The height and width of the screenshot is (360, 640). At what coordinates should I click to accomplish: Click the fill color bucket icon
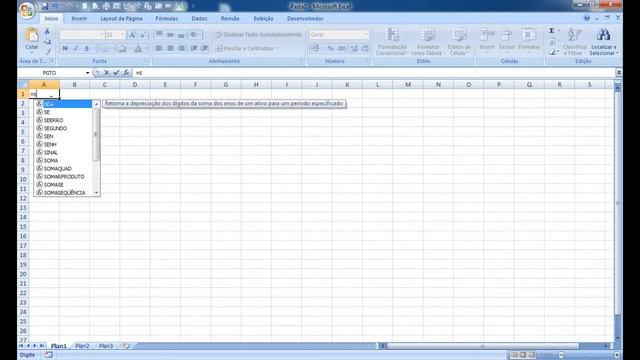pyautogui.click(x=122, y=49)
